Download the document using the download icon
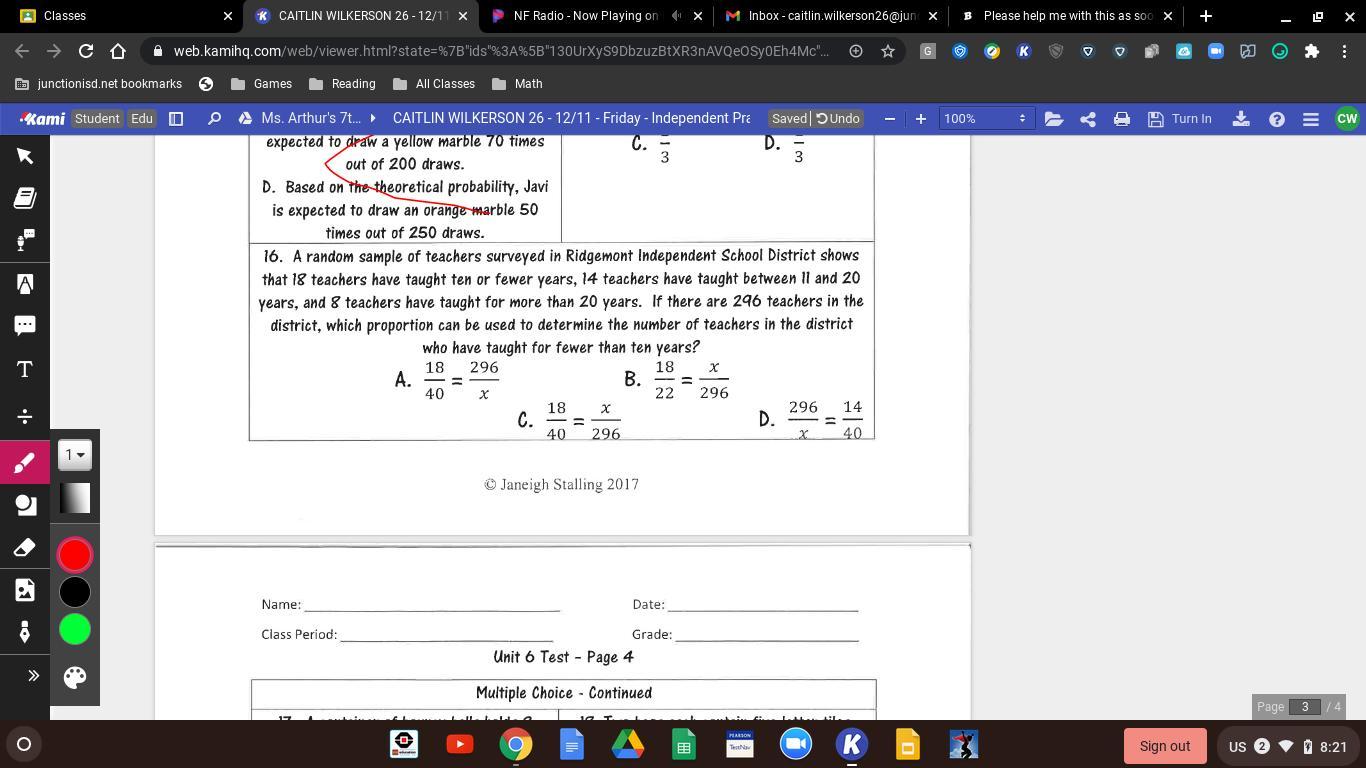The width and height of the screenshot is (1366, 768). 1241,119
